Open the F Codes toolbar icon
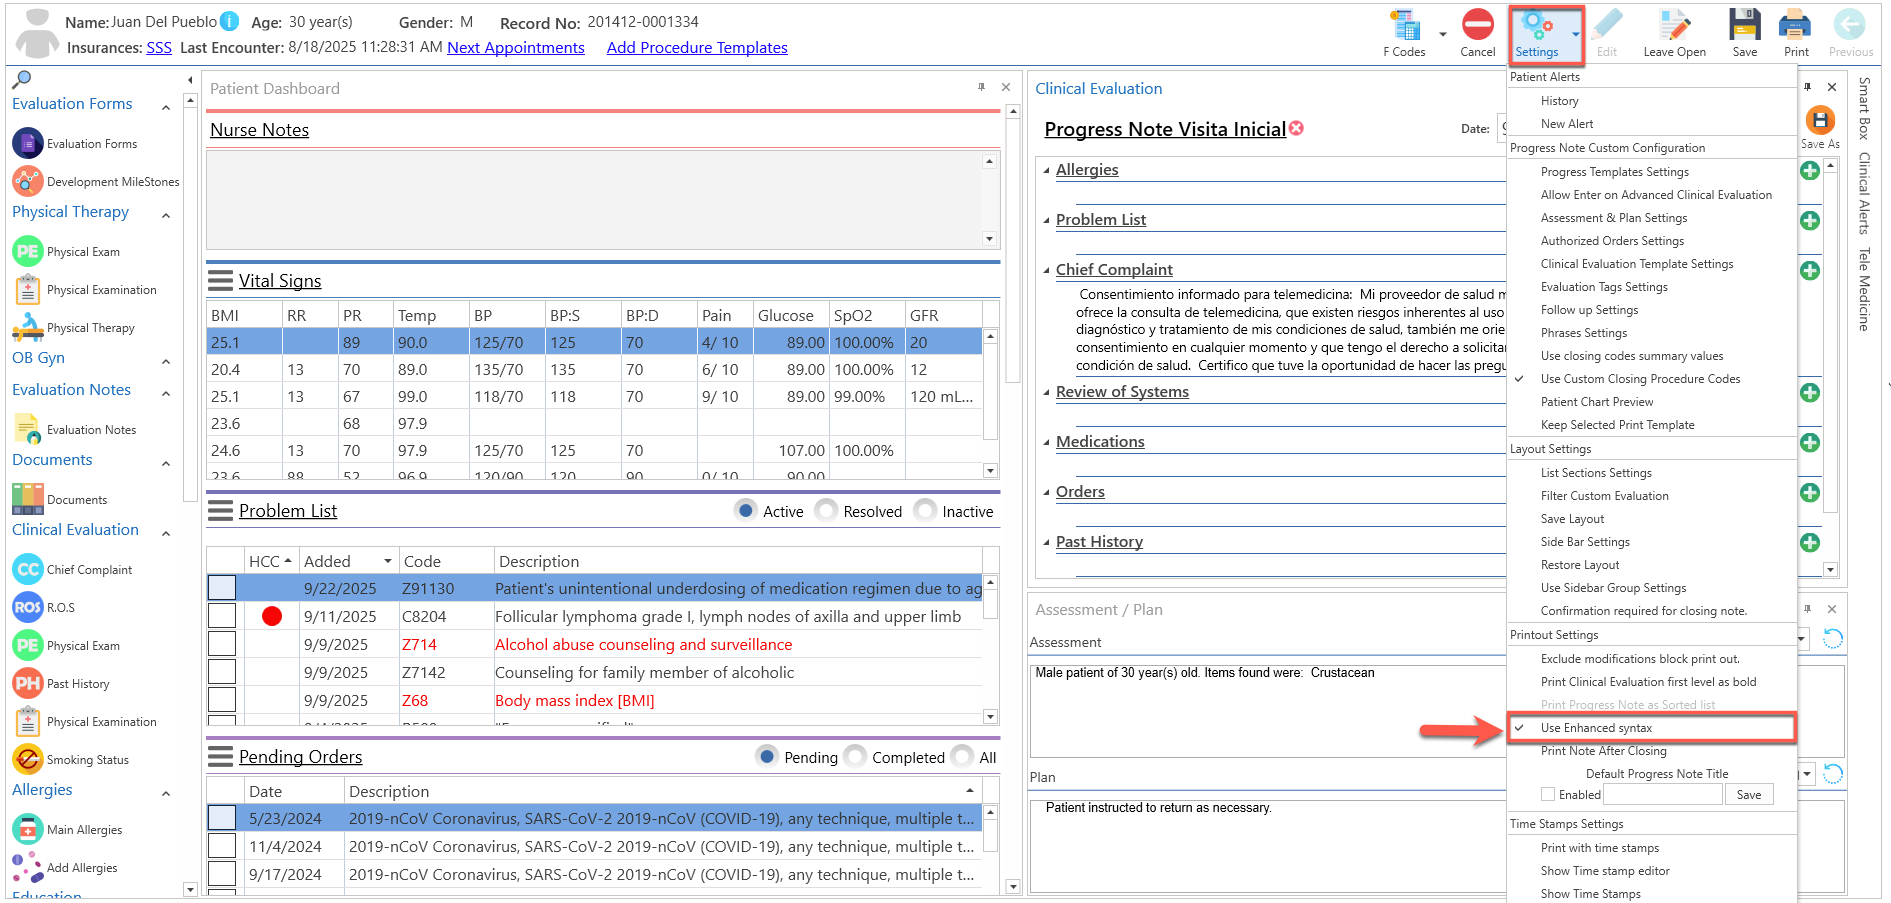 (1405, 25)
